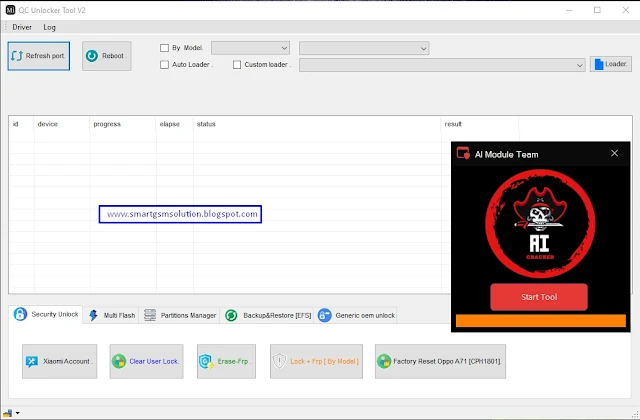Switch to the Security Unlock tab
This screenshot has height=420, width=640.
[x=46, y=314]
